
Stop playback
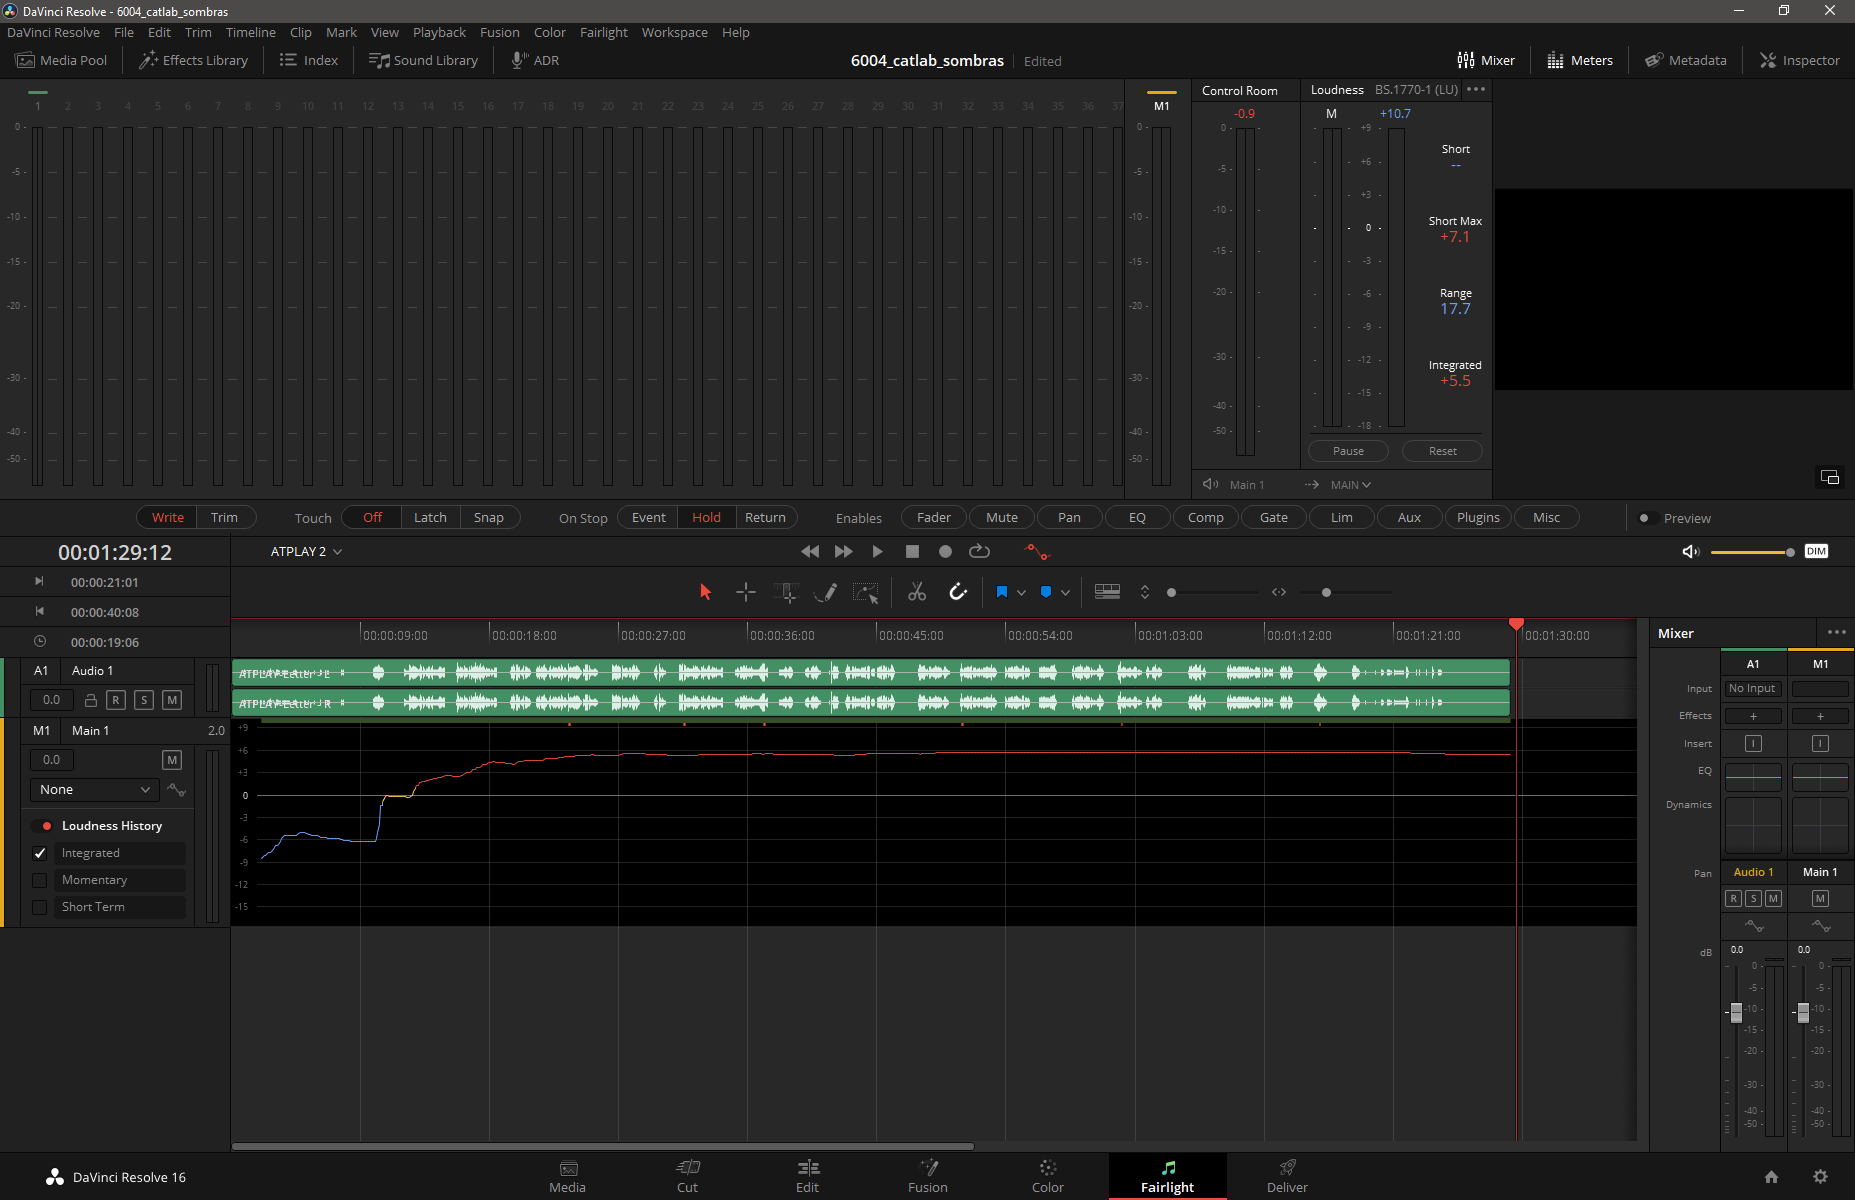[912, 551]
